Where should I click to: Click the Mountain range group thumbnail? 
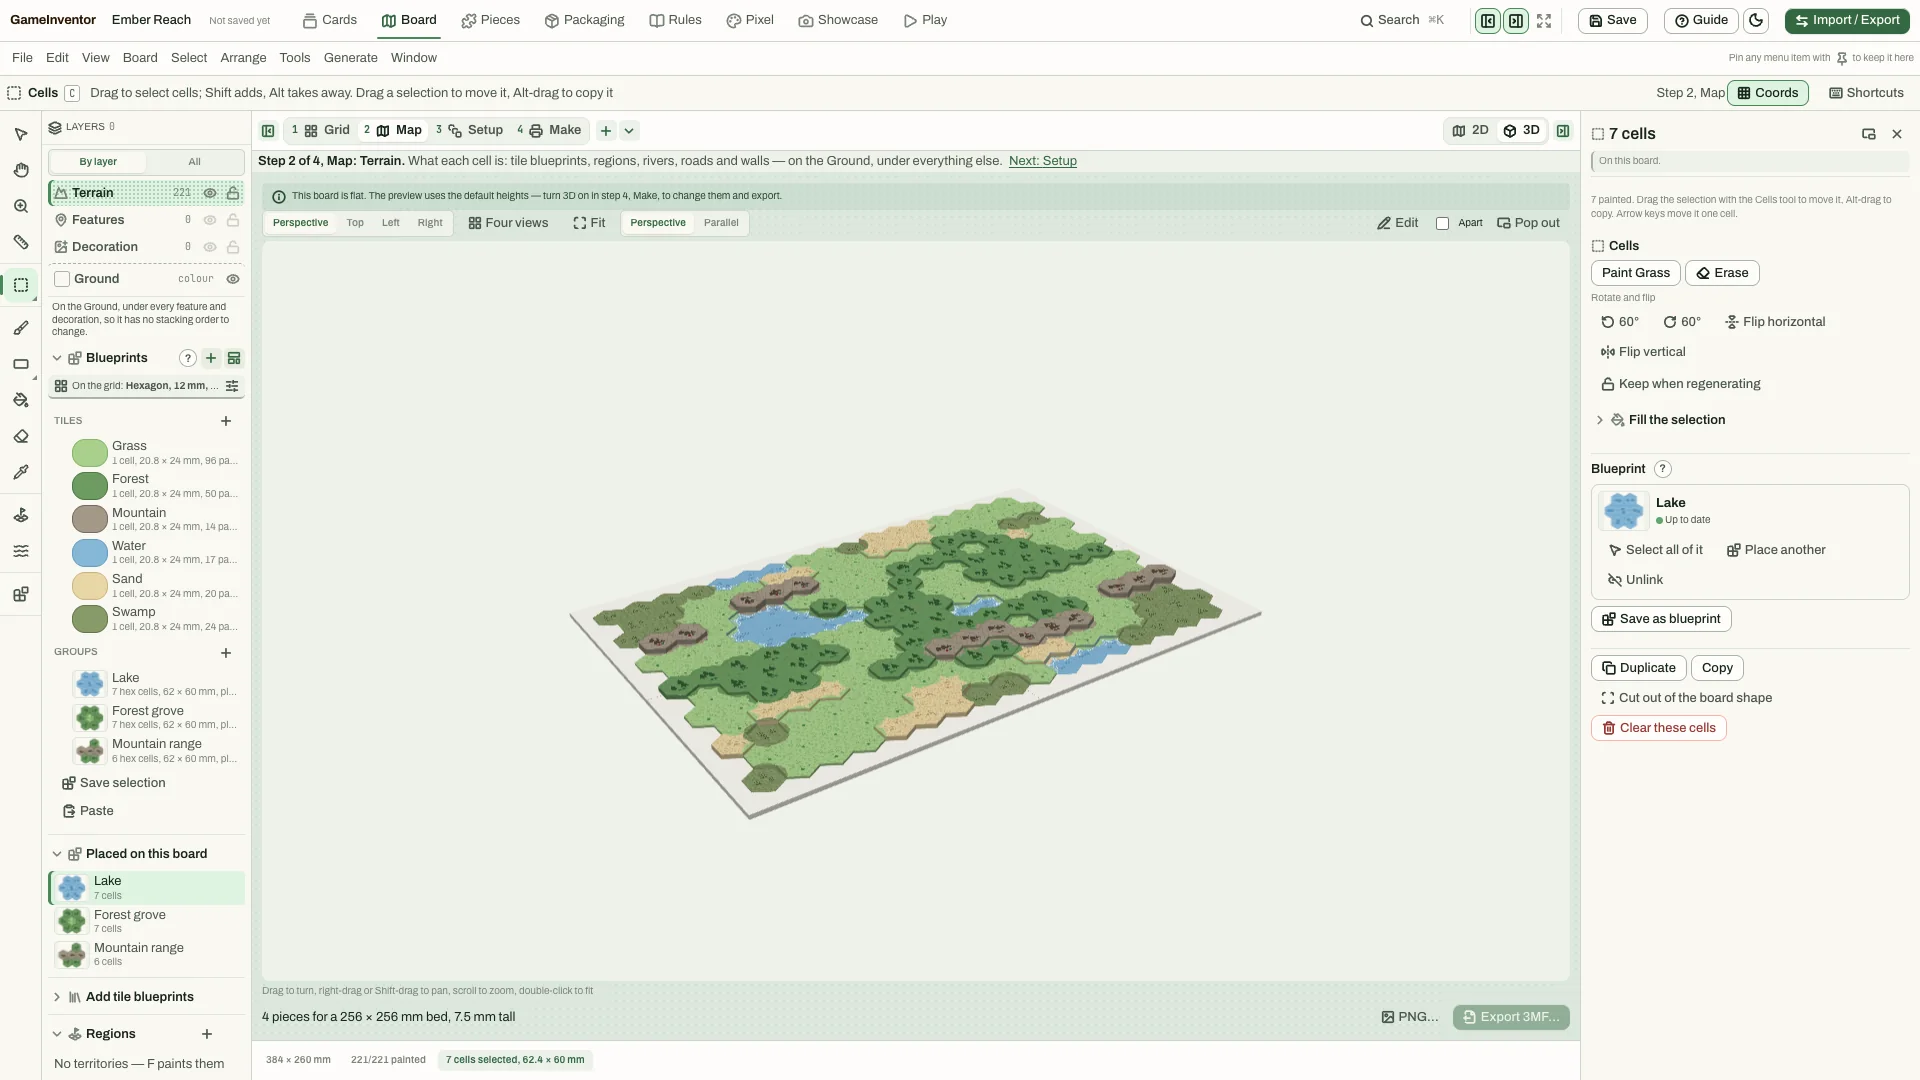point(89,751)
